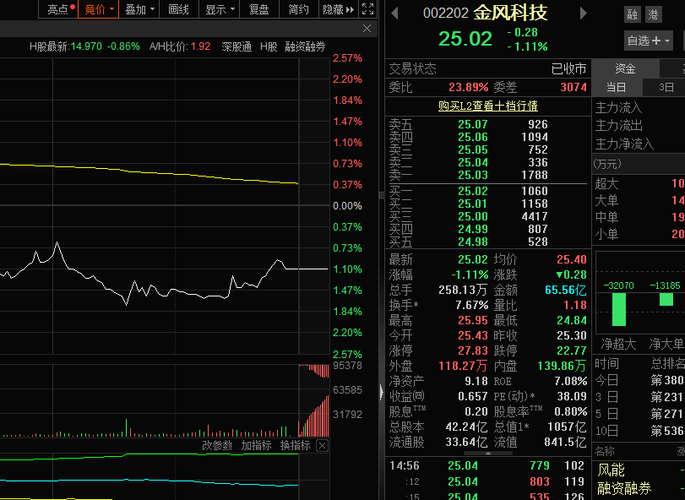The image size is (685, 500).
Task: Click the 10日 ranking row
Action: [640, 431]
